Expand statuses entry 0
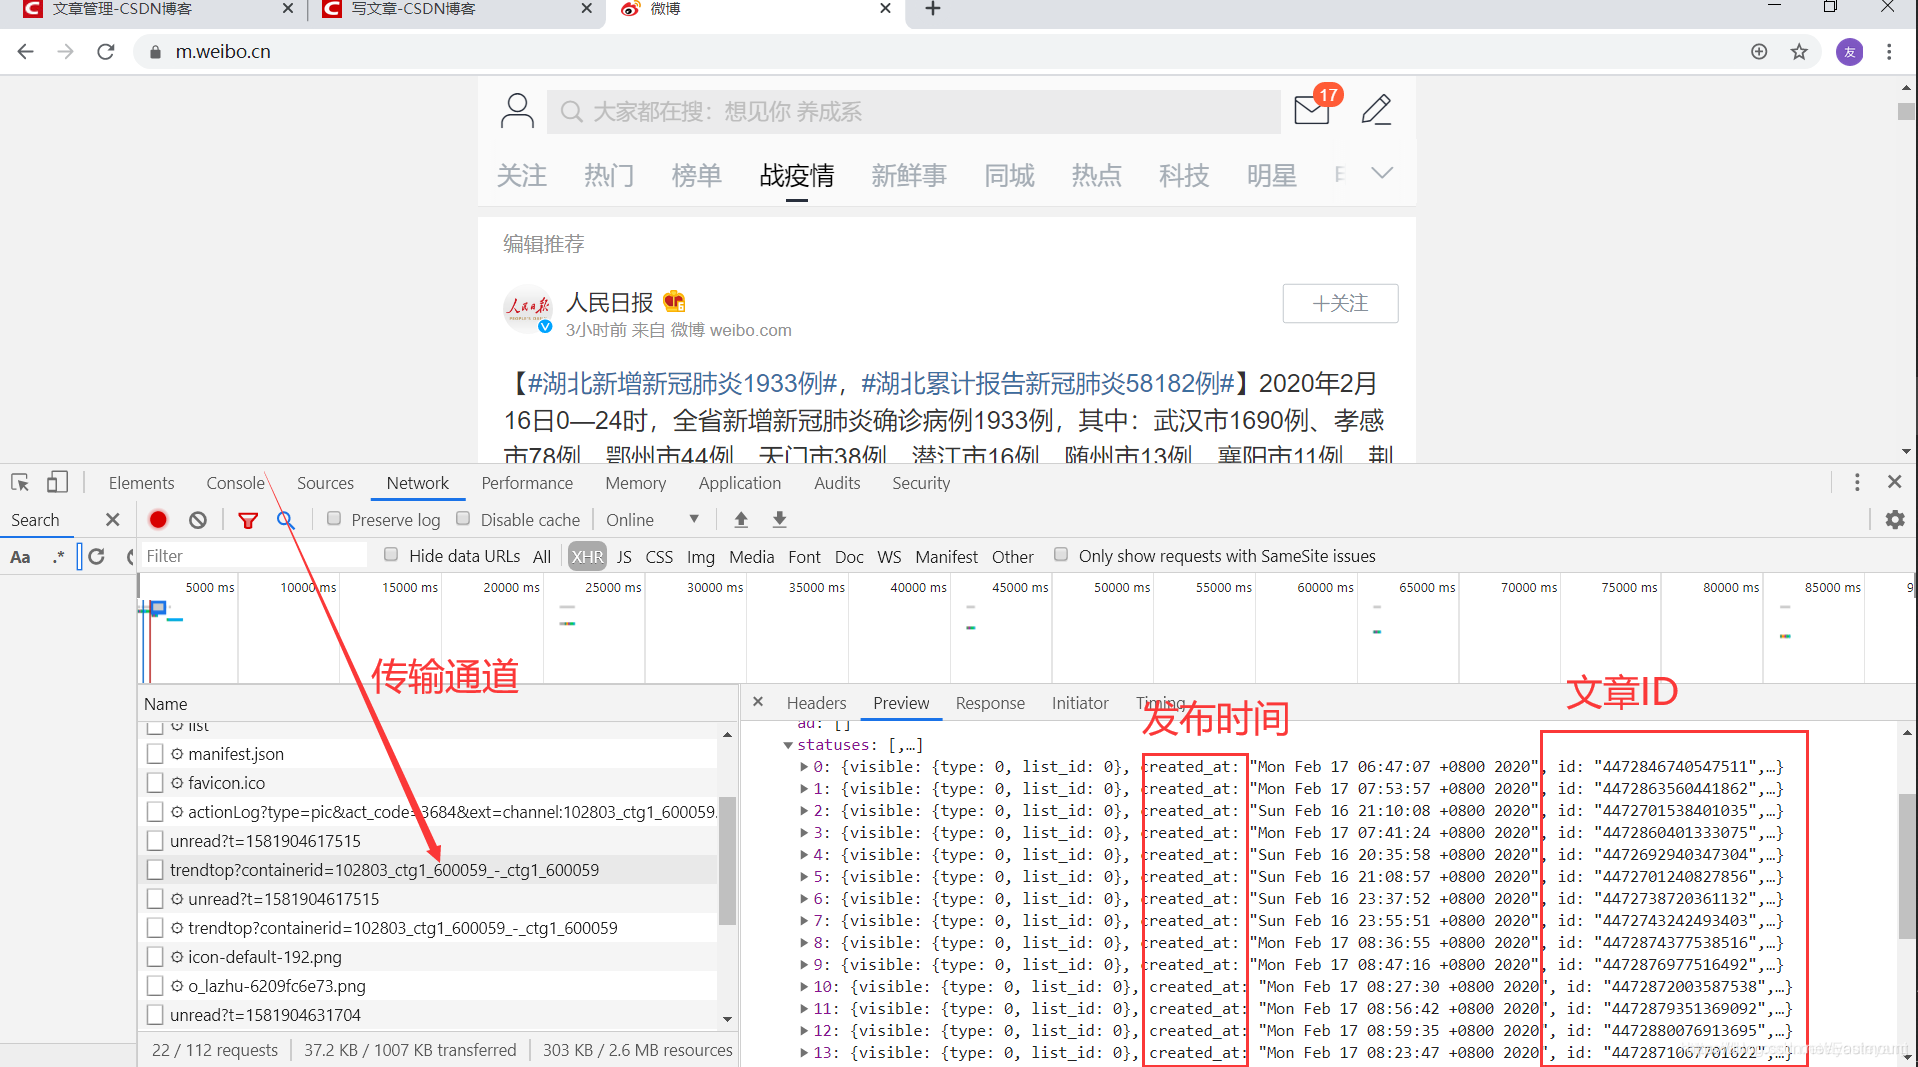Image resolution: width=1918 pixels, height=1067 pixels. (x=804, y=767)
